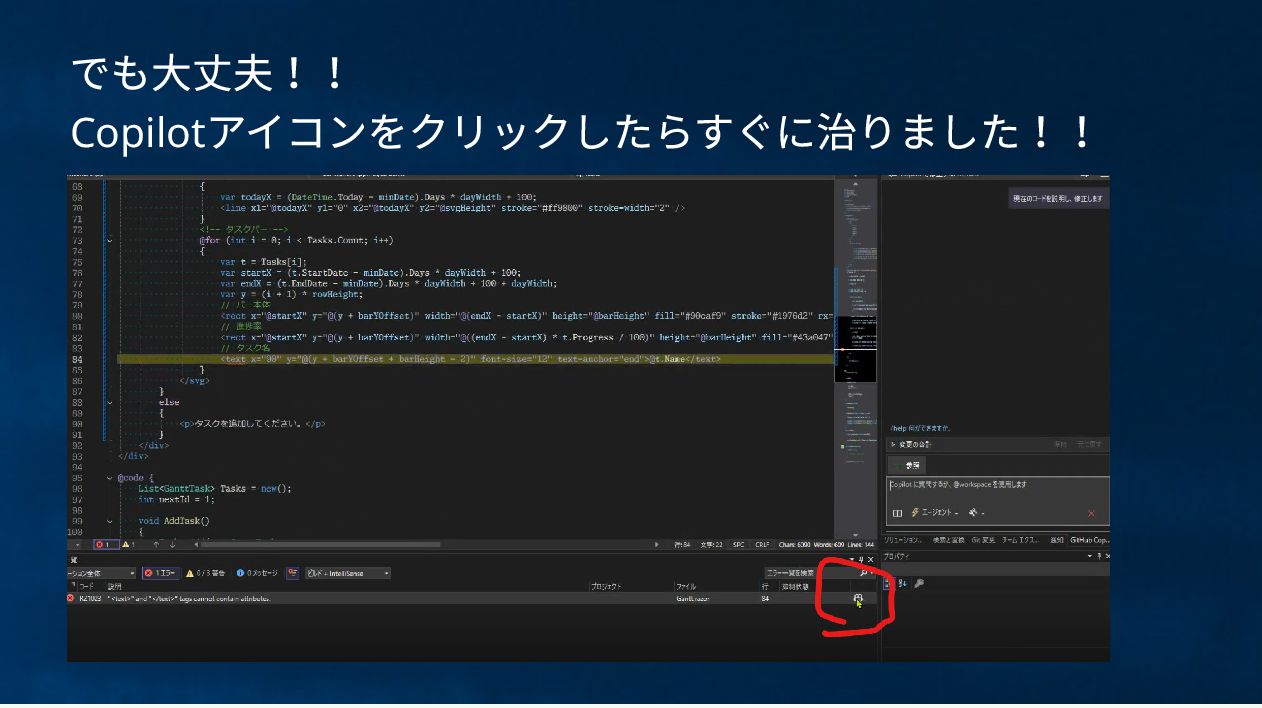The image size is (1262, 708).
Task: Sort by the プロジェクト column header
Action: point(606,586)
